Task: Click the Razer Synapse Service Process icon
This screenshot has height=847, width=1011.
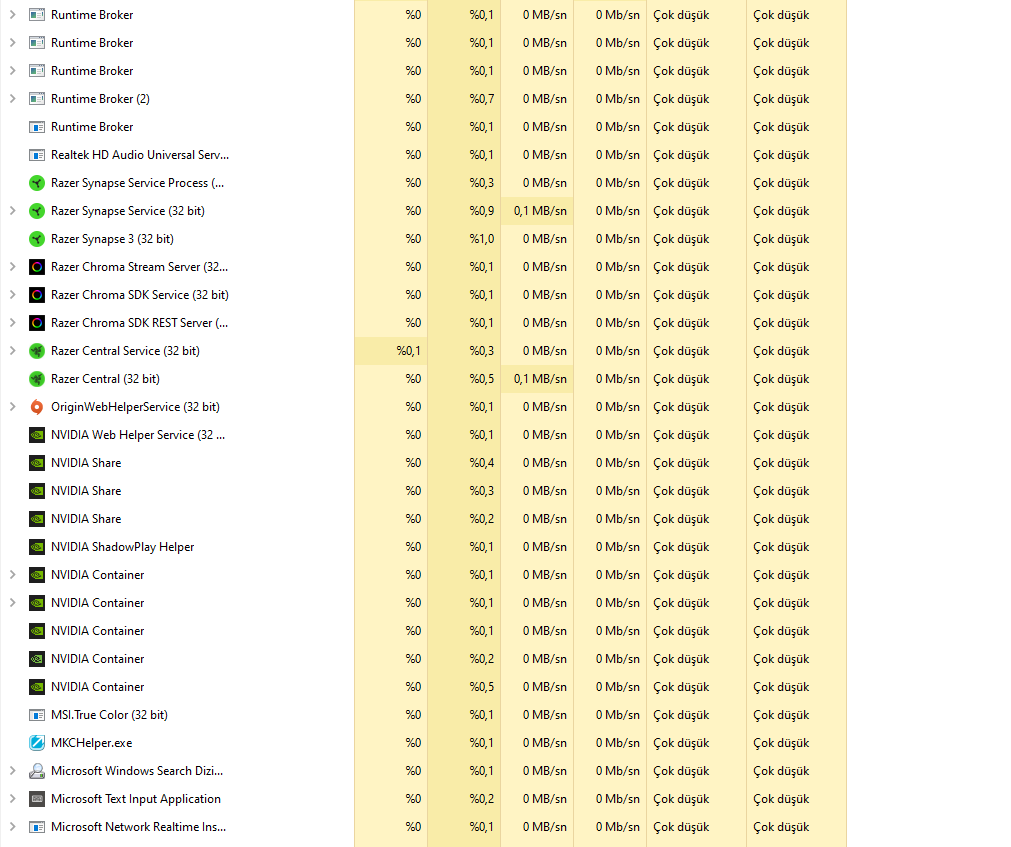Action: [x=37, y=183]
